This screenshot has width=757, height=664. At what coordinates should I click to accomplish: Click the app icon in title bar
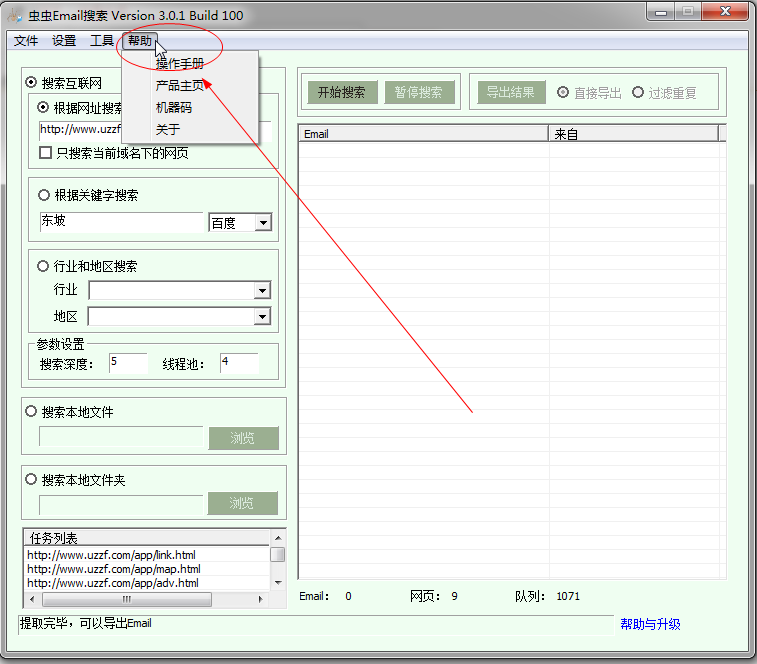pyautogui.click(x=15, y=15)
